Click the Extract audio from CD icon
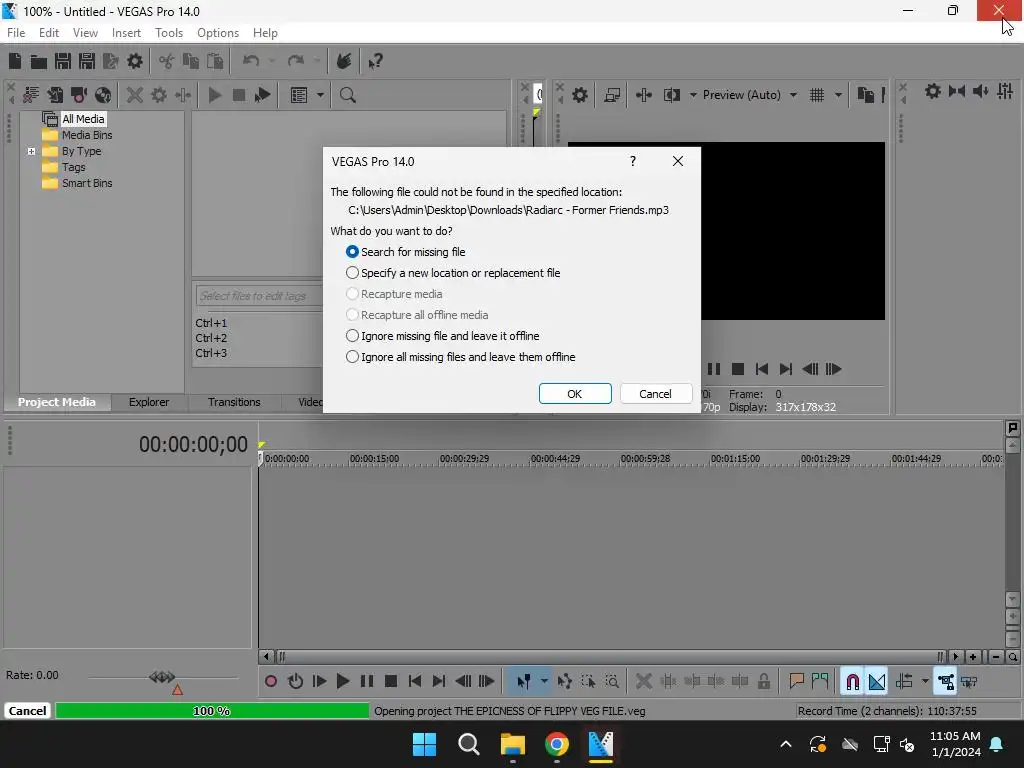The image size is (1024, 768). click(x=103, y=95)
